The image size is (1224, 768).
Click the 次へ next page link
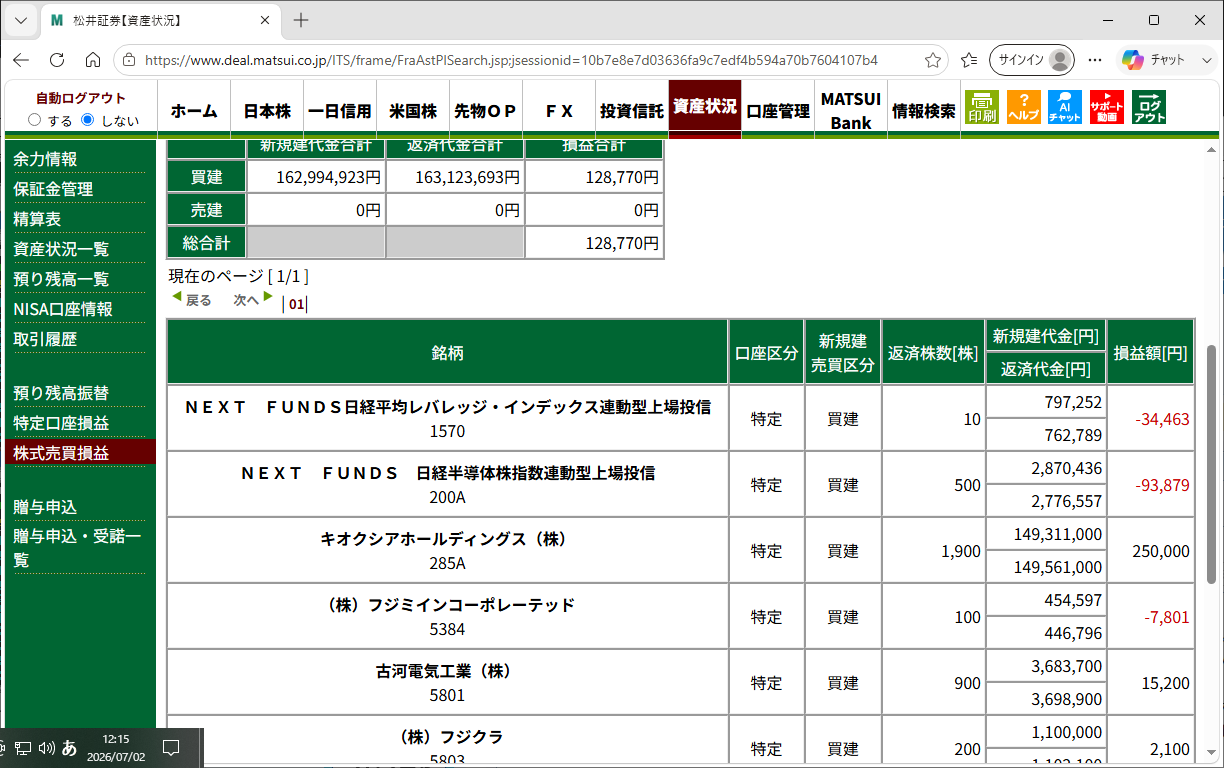[253, 300]
